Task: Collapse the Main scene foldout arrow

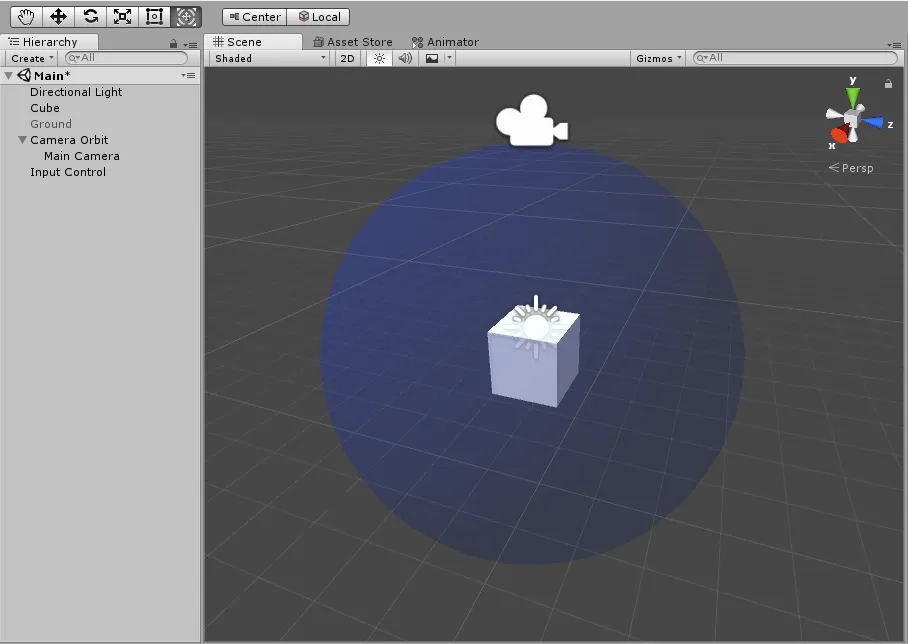Action: tap(8, 76)
